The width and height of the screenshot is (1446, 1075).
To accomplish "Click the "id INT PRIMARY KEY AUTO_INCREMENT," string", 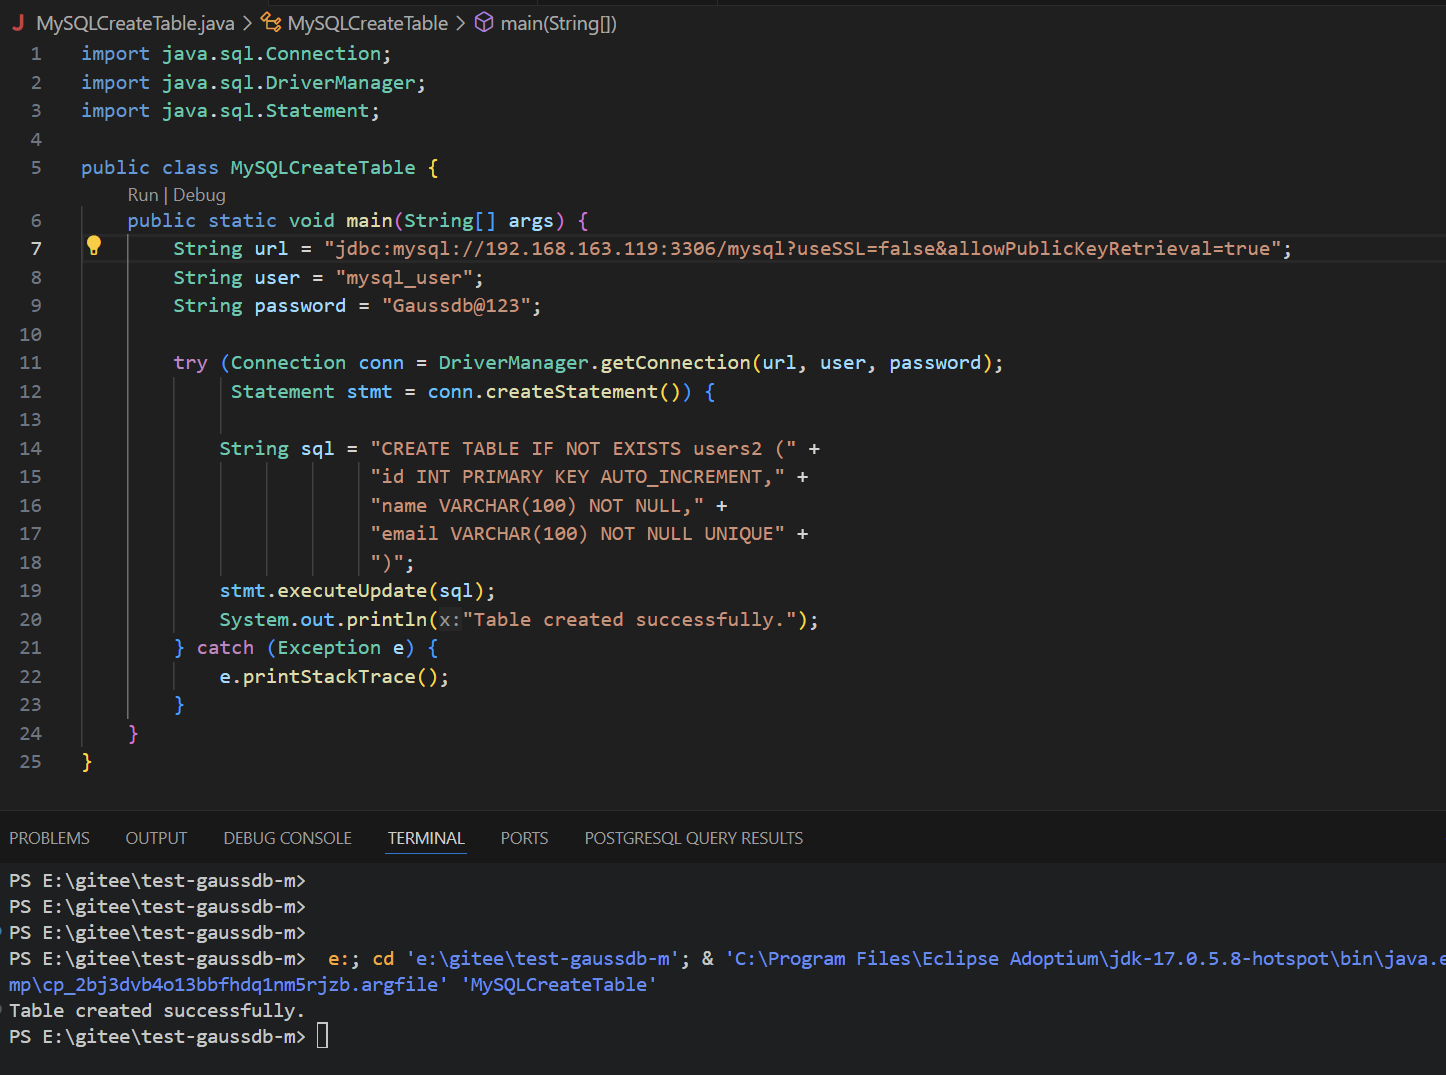I will (577, 476).
